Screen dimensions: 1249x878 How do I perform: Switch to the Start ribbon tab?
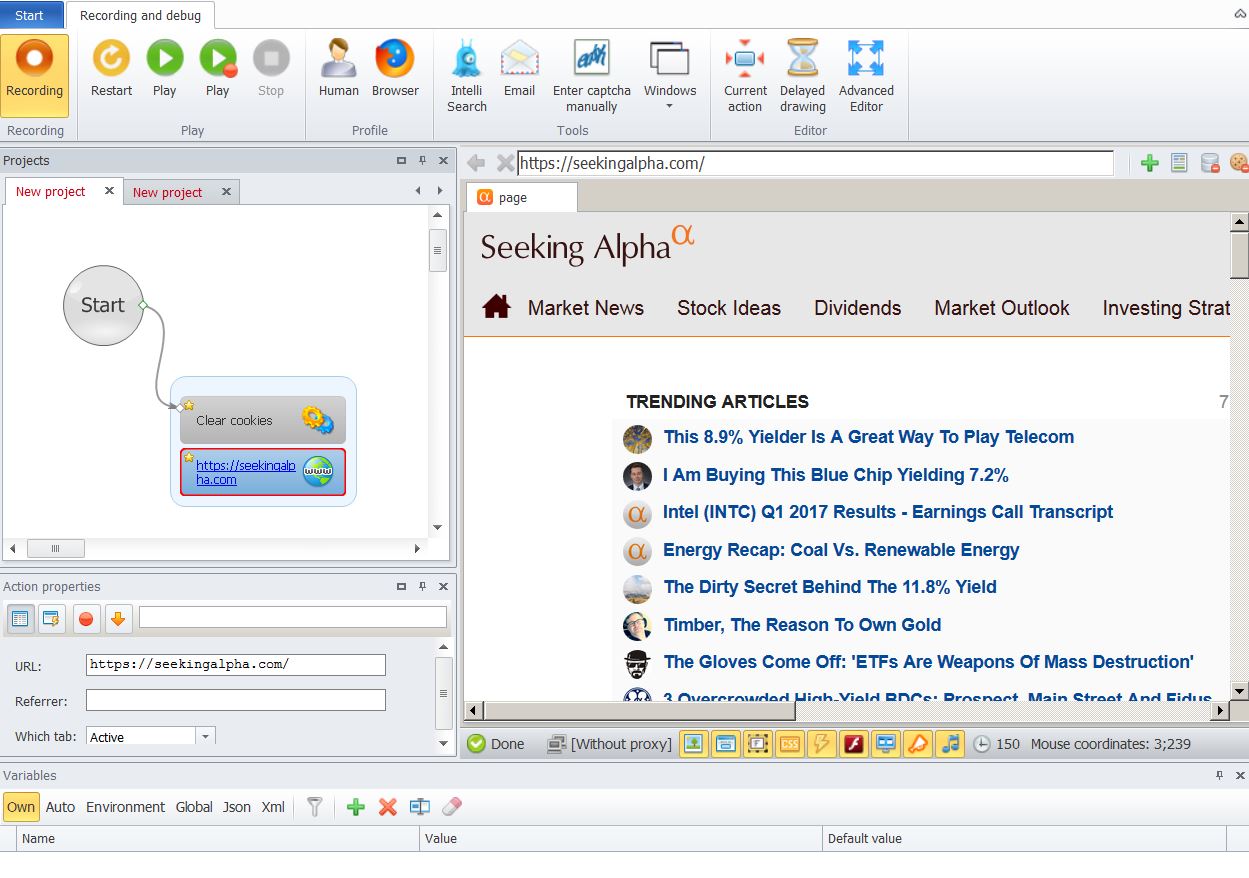[x=30, y=15]
